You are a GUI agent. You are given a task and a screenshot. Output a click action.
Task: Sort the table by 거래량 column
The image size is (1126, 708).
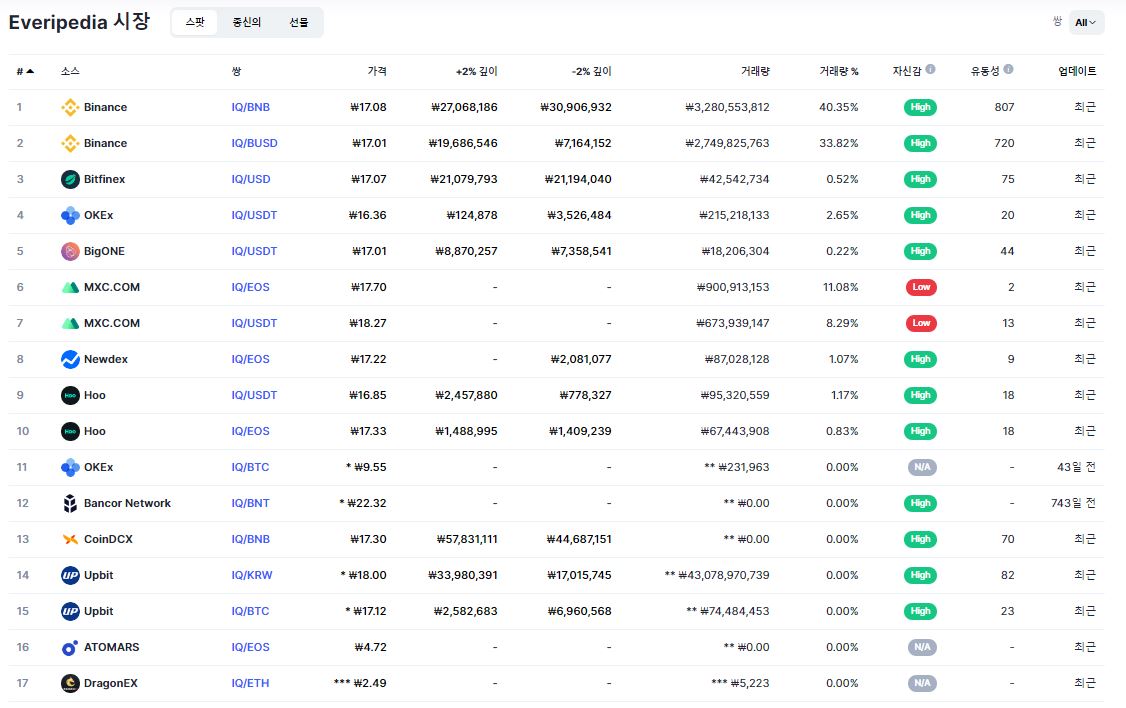click(x=755, y=71)
